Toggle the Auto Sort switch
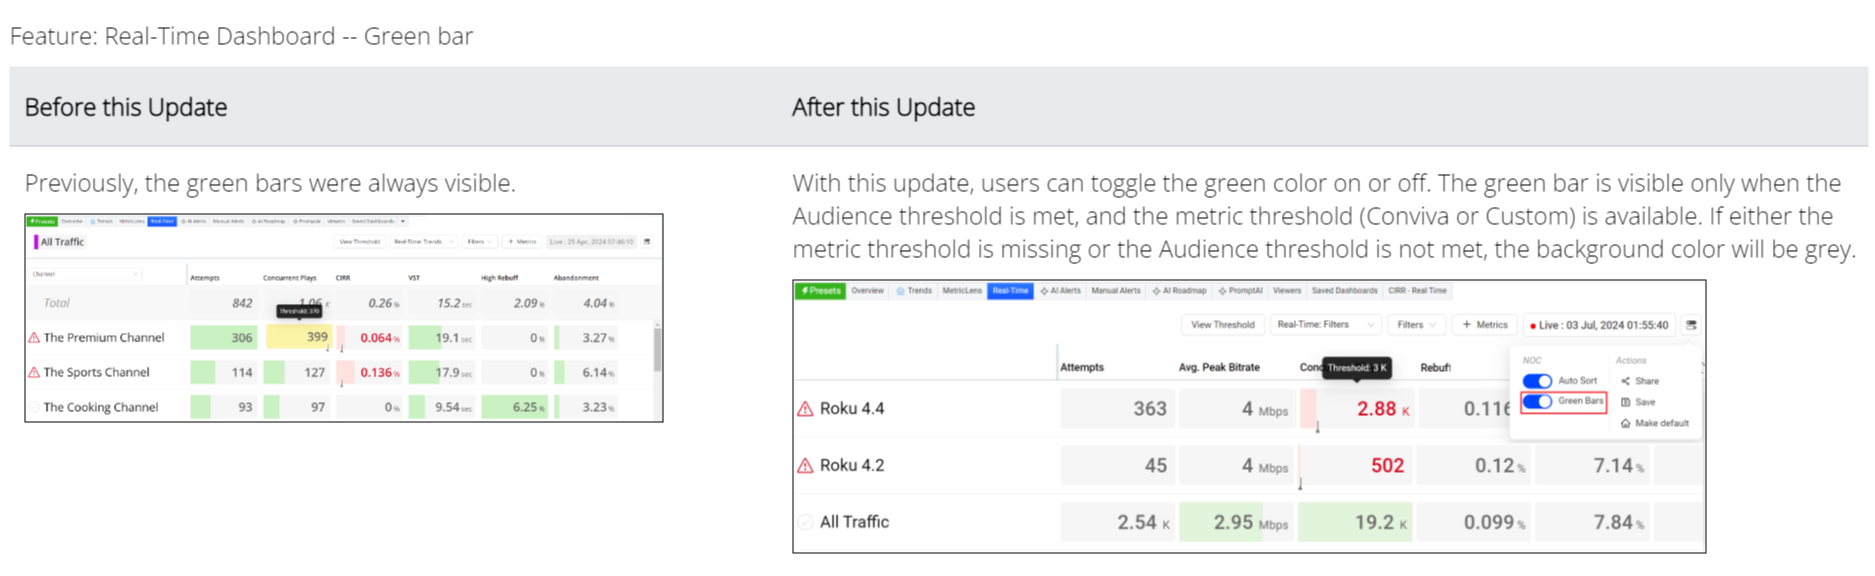 [x=1537, y=381]
